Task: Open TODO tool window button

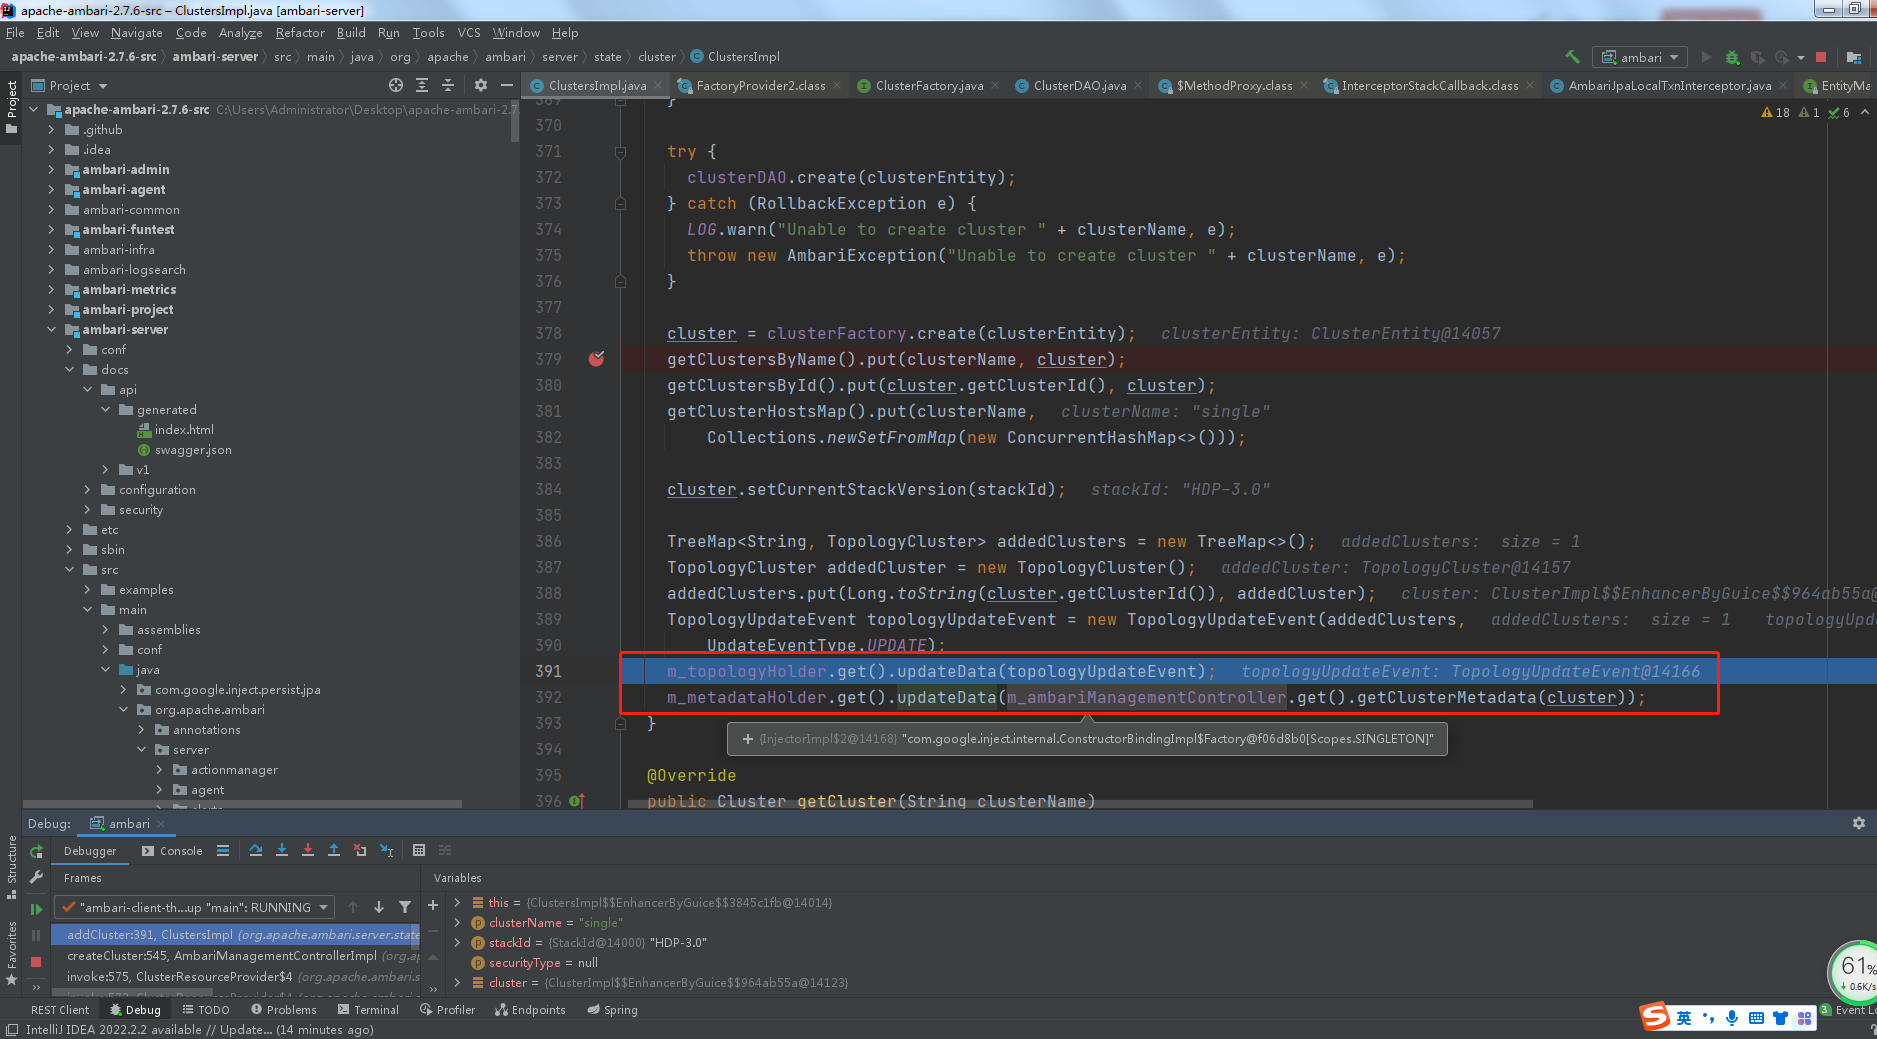Action: [206, 1010]
